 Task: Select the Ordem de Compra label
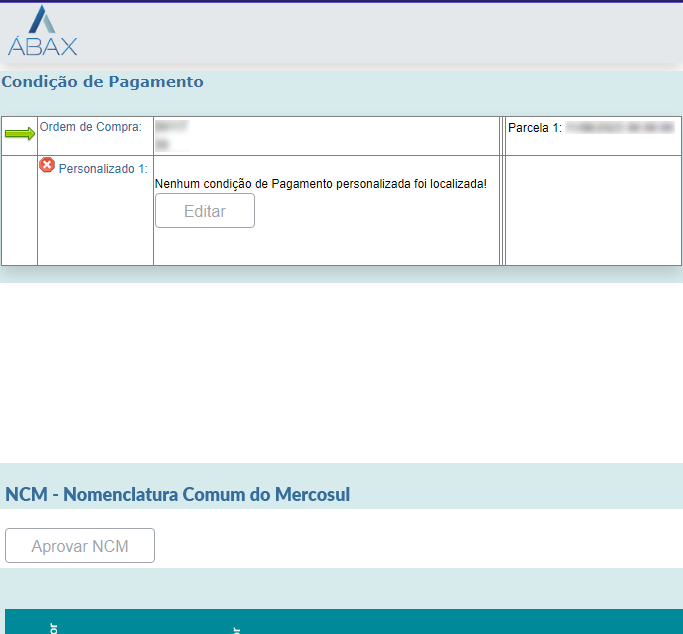point(90,127)
